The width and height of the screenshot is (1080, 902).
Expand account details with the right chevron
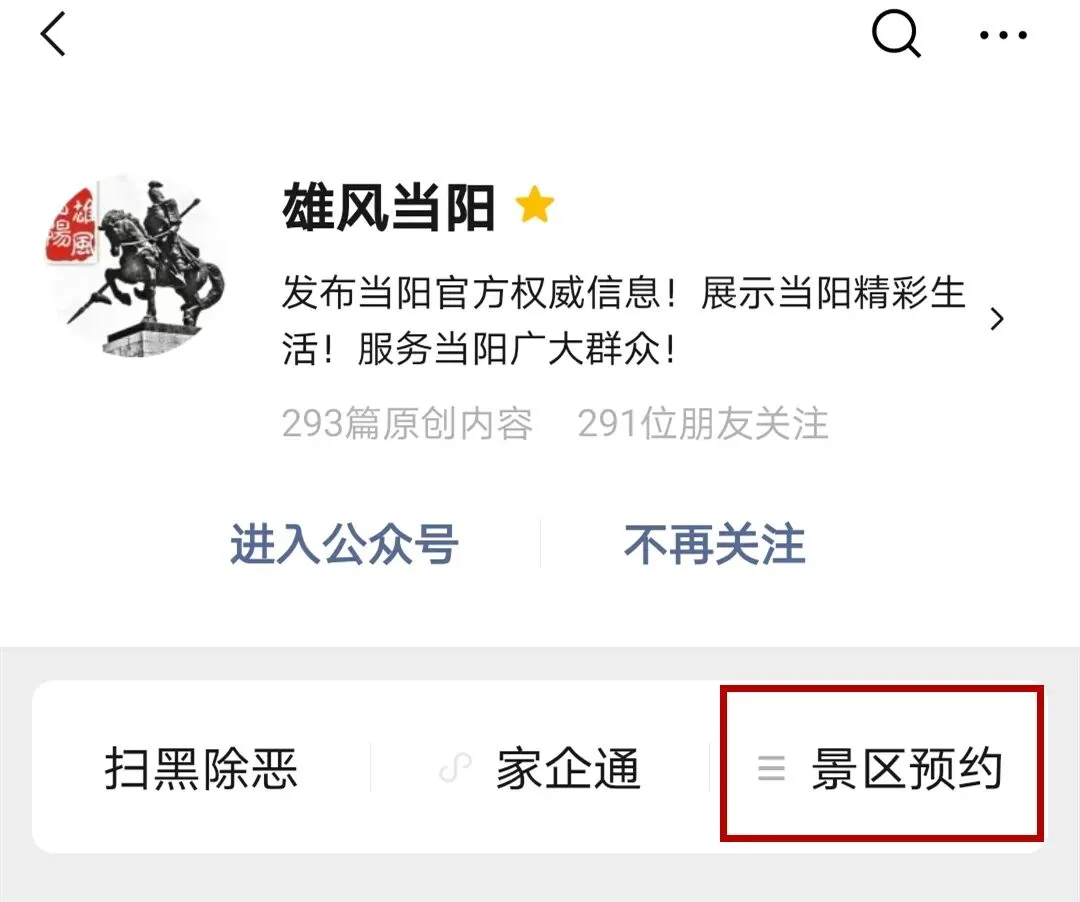click(997, 319)
